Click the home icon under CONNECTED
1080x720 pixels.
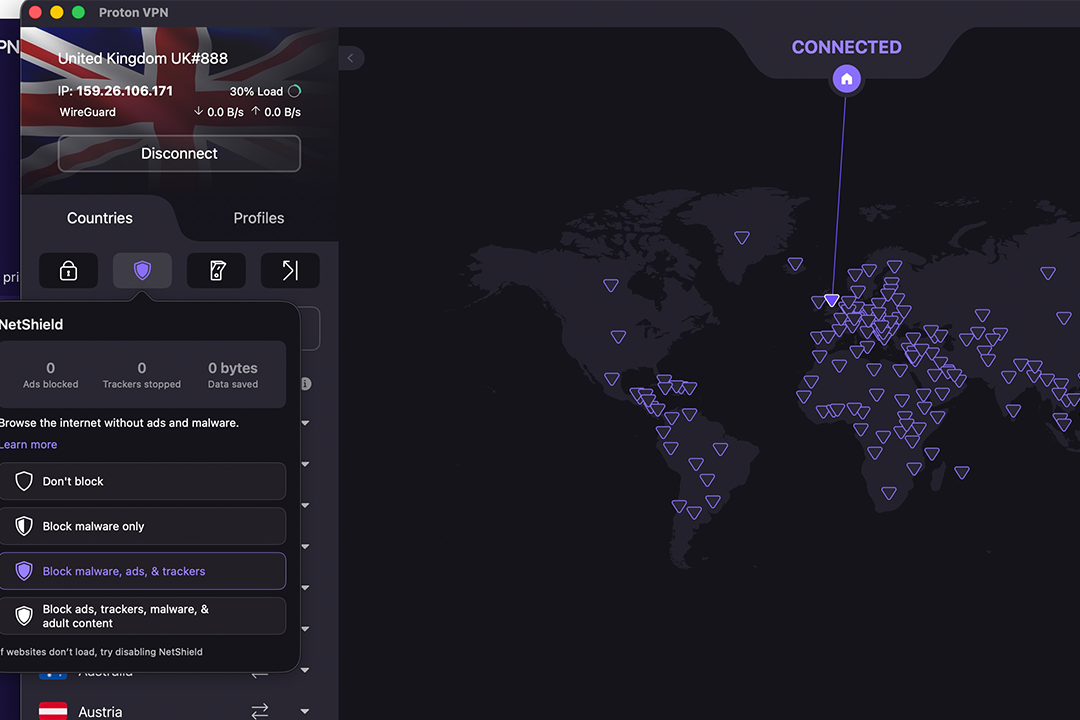click(x=847, y=79)
